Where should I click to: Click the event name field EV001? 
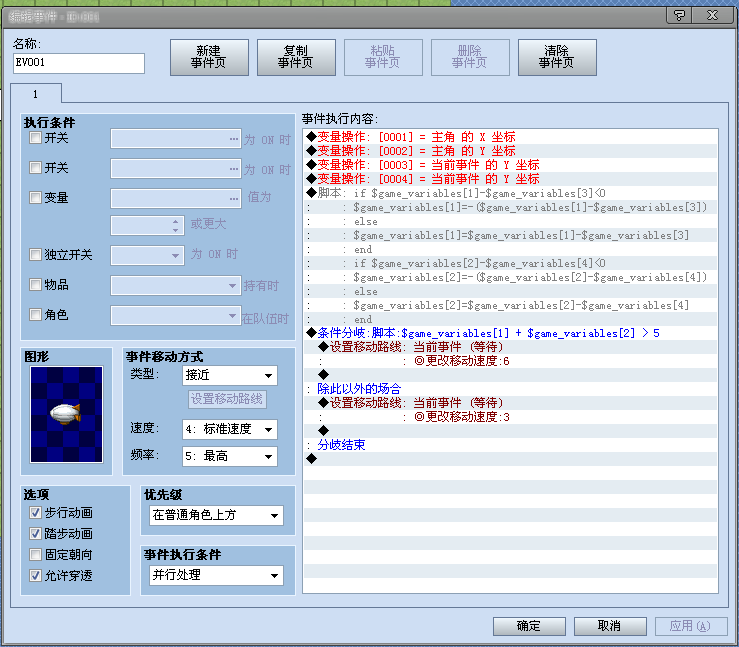(x=79, y=63)
